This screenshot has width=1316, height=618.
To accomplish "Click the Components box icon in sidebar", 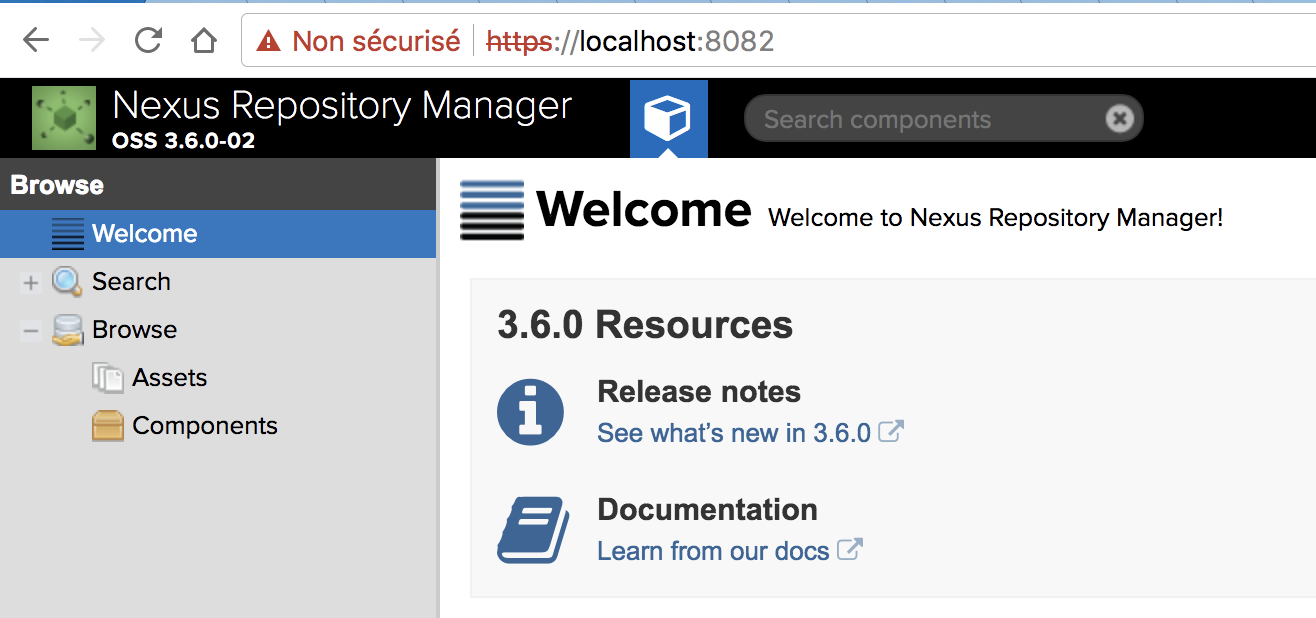I will click(x=107, y=426).
